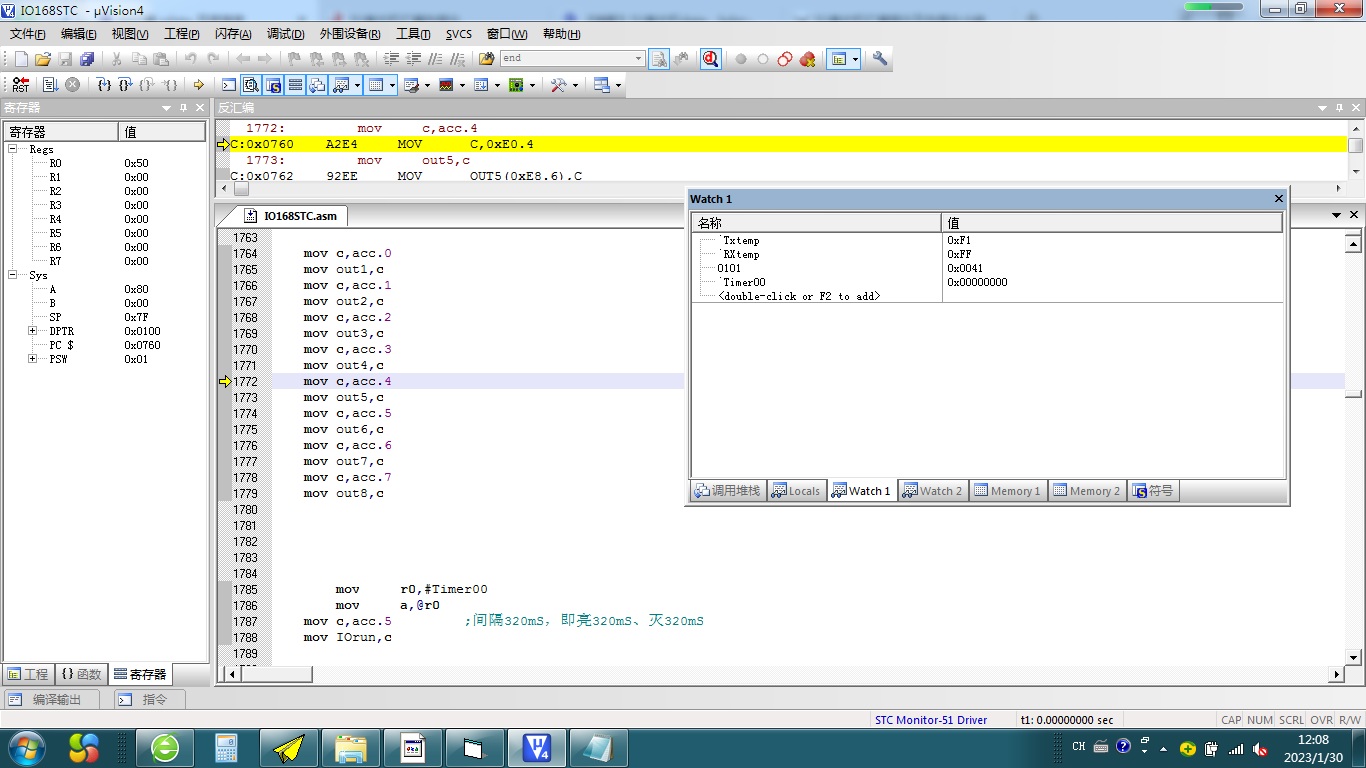This screenshot has width=1366, height=768.
Task: Collapse the Regs tree node
Action: [x=14, y=149]
